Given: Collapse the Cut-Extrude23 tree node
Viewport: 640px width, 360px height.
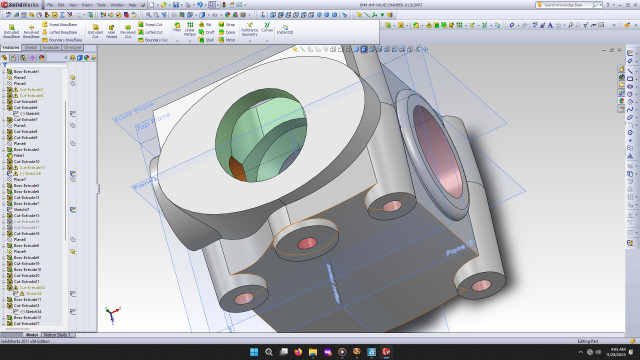Looking at the screenshot, I should click(x=4, y=306).
